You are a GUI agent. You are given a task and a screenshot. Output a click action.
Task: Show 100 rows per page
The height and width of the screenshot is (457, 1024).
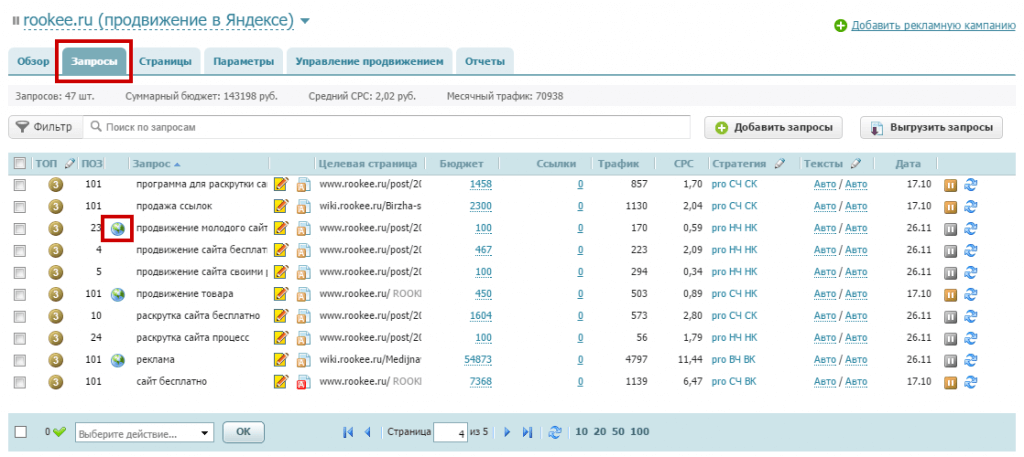click(x=640, y=432)
